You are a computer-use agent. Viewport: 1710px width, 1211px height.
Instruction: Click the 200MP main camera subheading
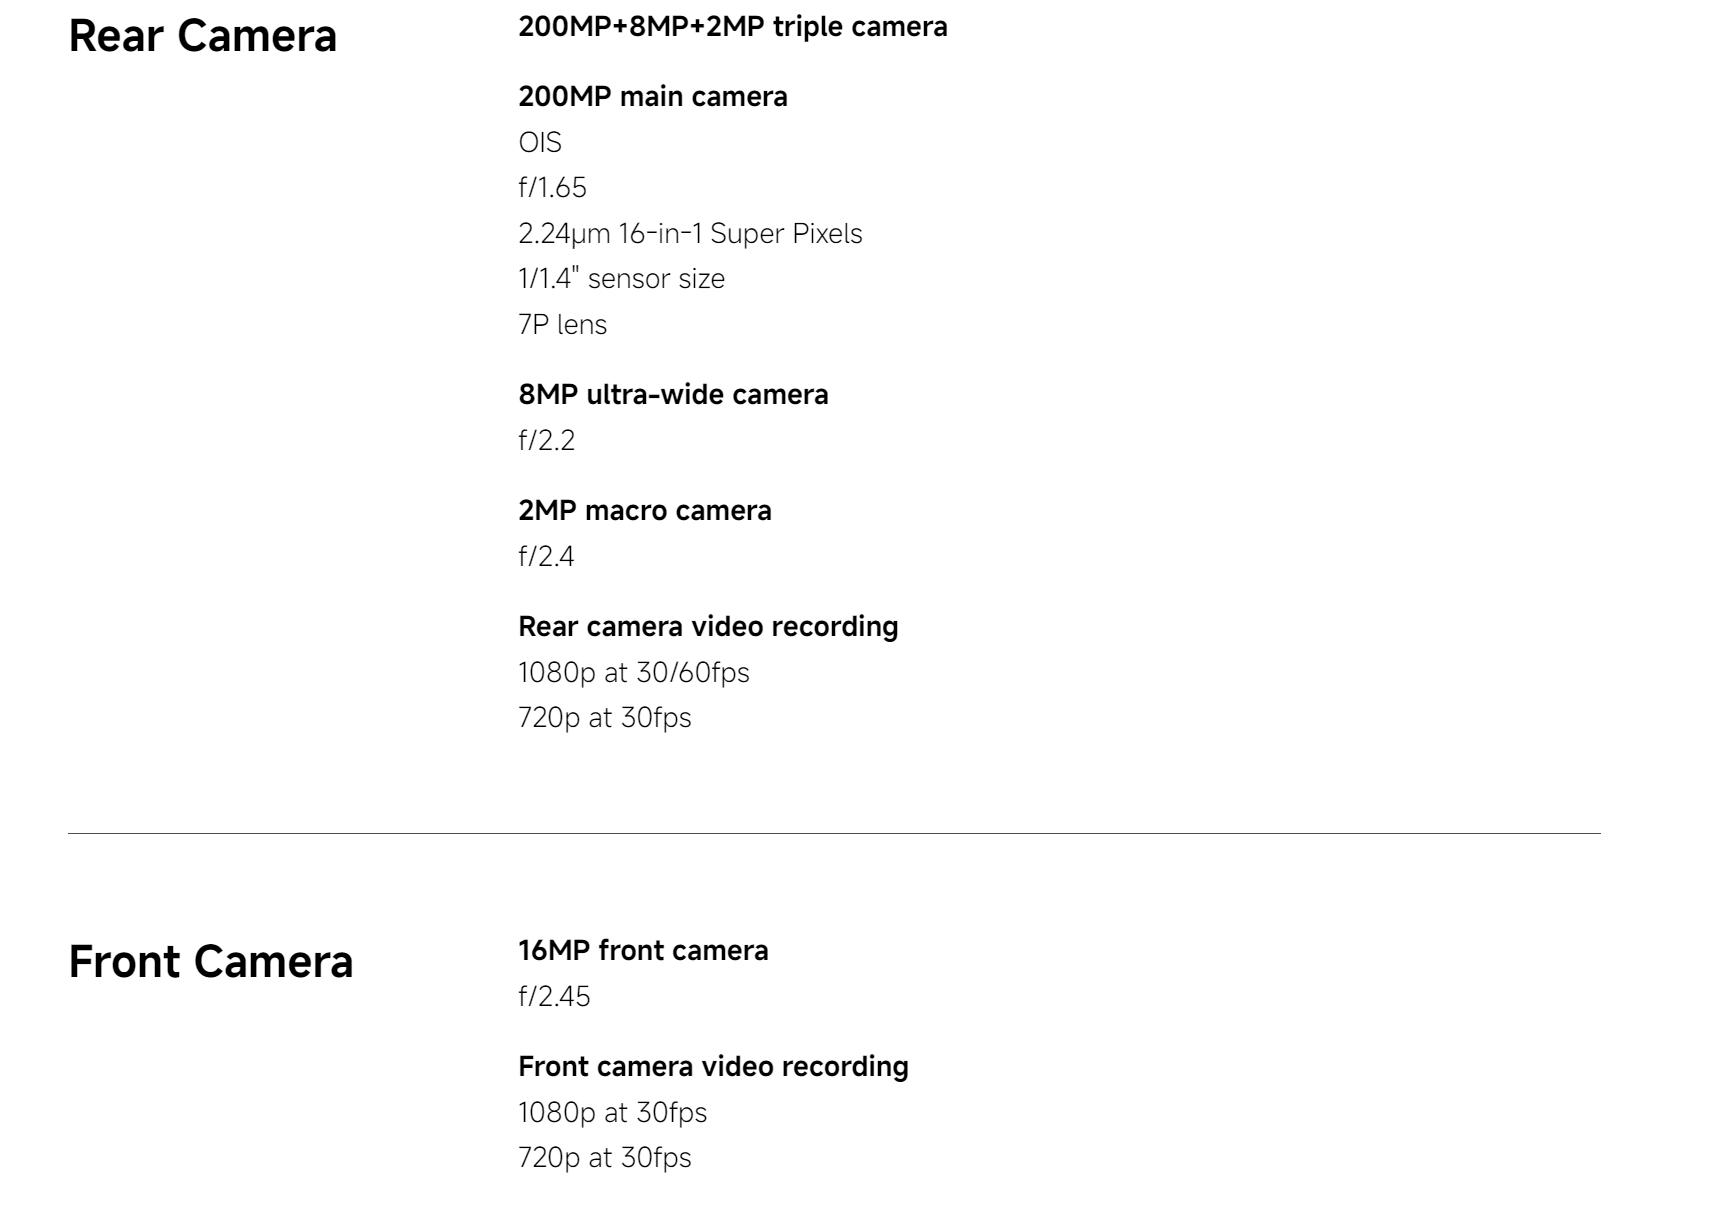[653, 97]
